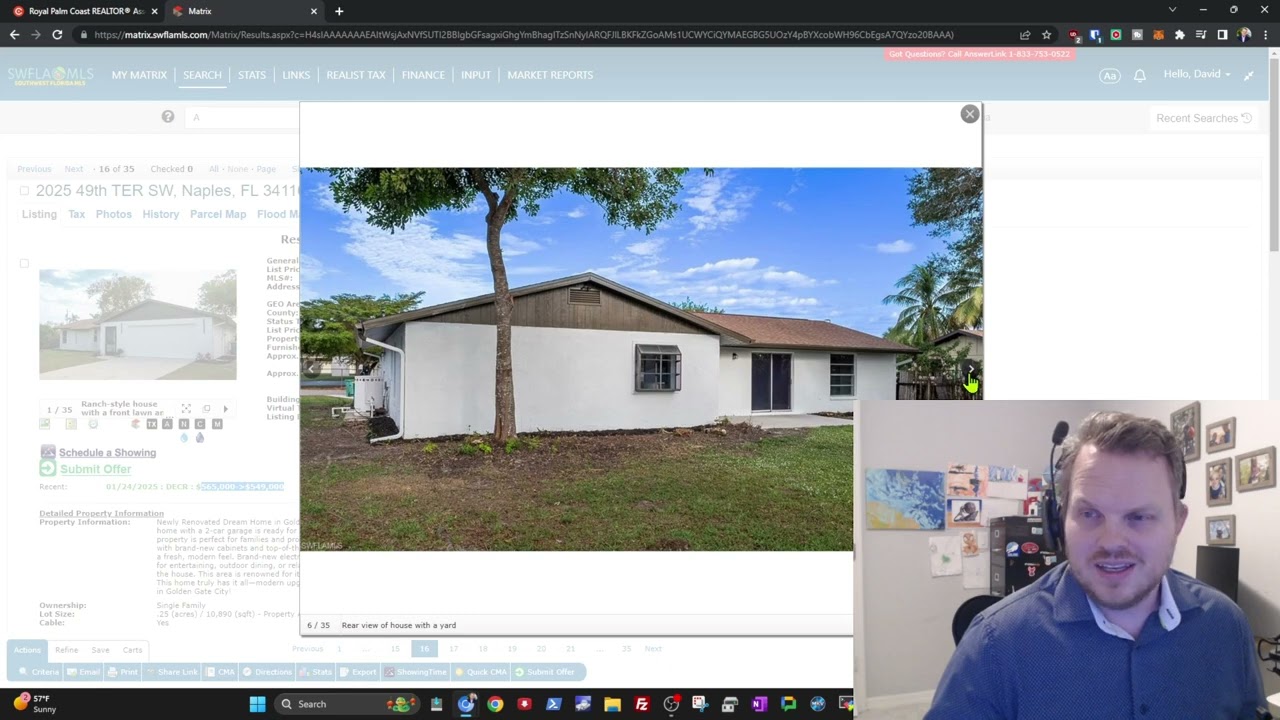This screenshot has height=720, width=1280.
Task: Check the box beside the listing thumbnail
Action: coord(24,264)
